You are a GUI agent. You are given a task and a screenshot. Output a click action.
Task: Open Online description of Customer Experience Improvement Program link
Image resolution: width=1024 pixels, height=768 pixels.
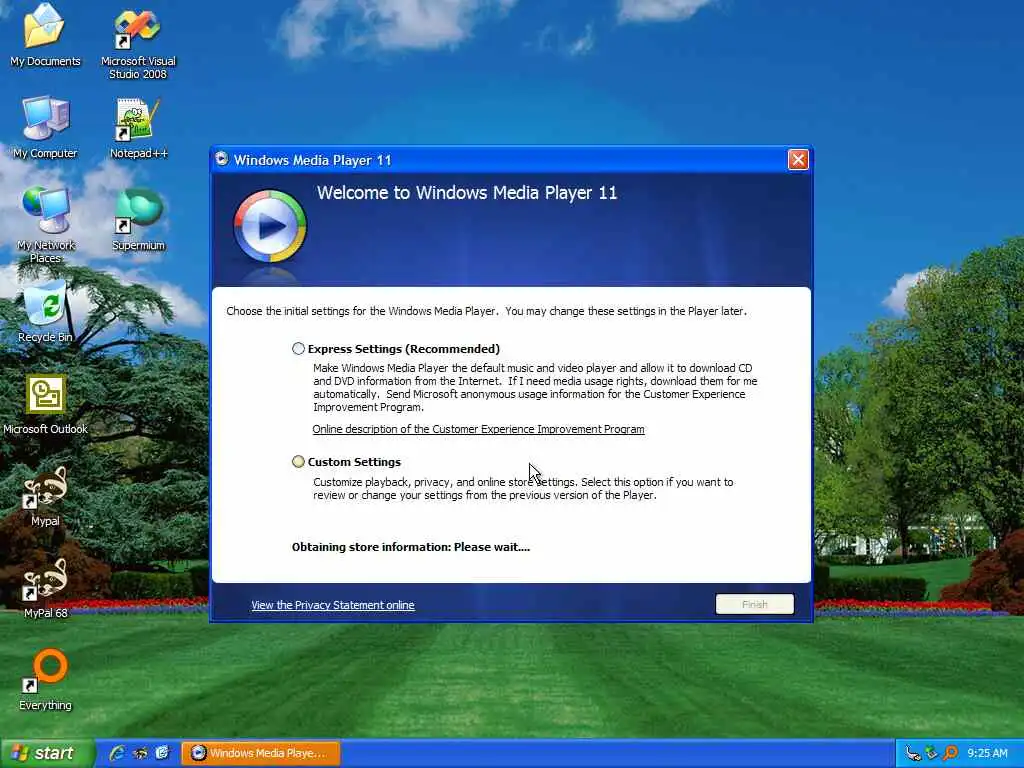(478, 429)
